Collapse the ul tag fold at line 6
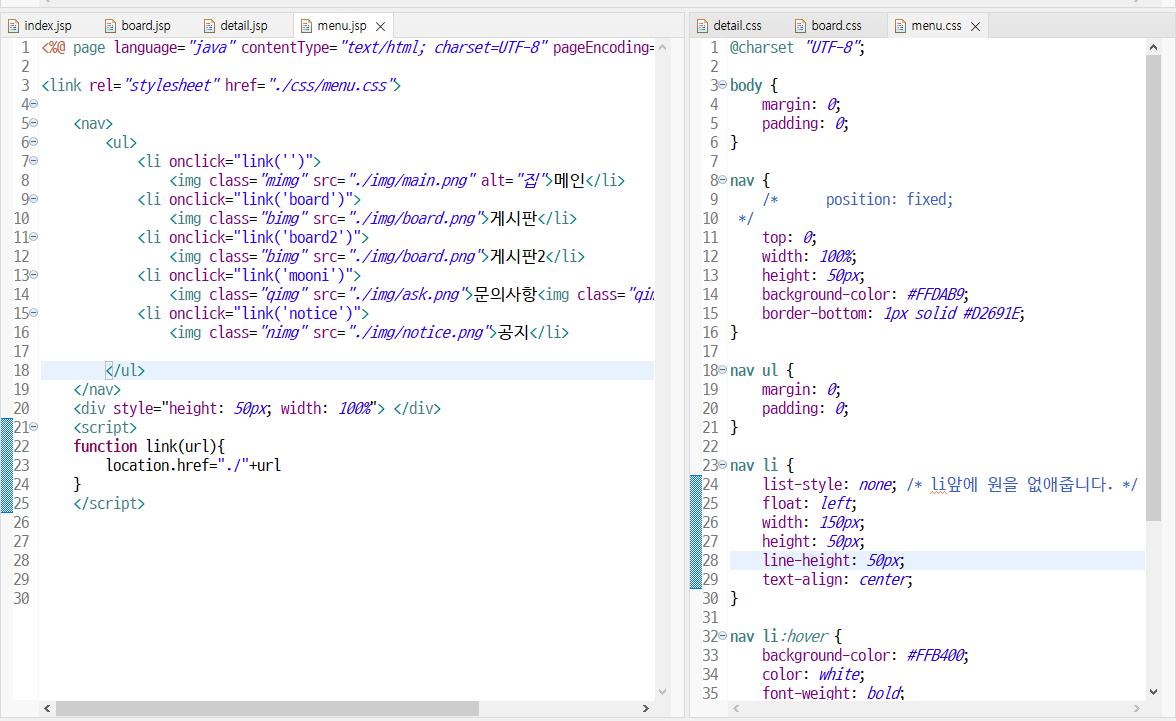Screen dimensions: 1176x721 [x=34, y=142]
